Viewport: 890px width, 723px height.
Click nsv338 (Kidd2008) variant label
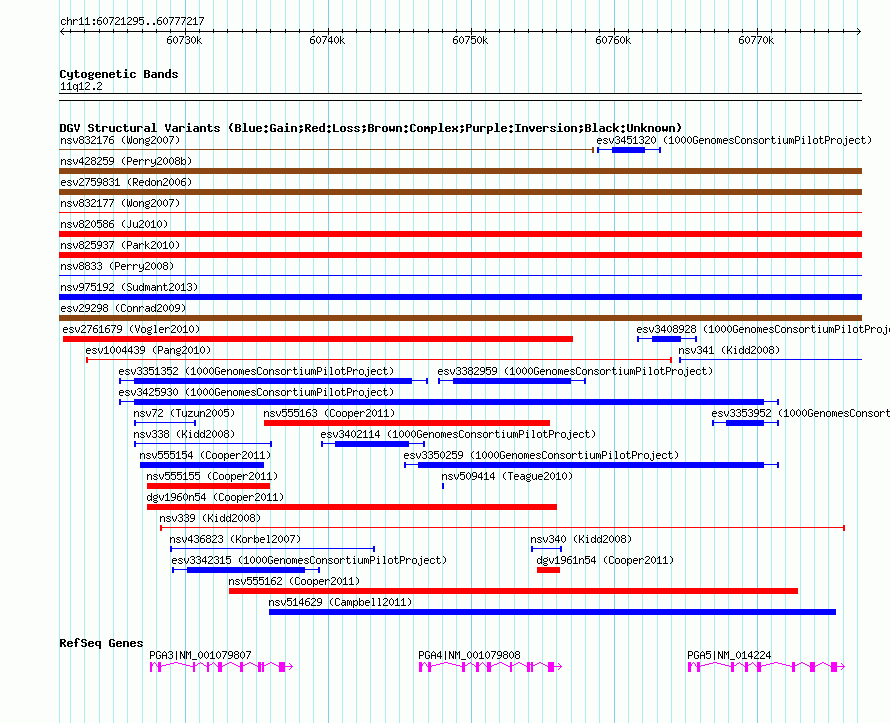tap(184, 434)
